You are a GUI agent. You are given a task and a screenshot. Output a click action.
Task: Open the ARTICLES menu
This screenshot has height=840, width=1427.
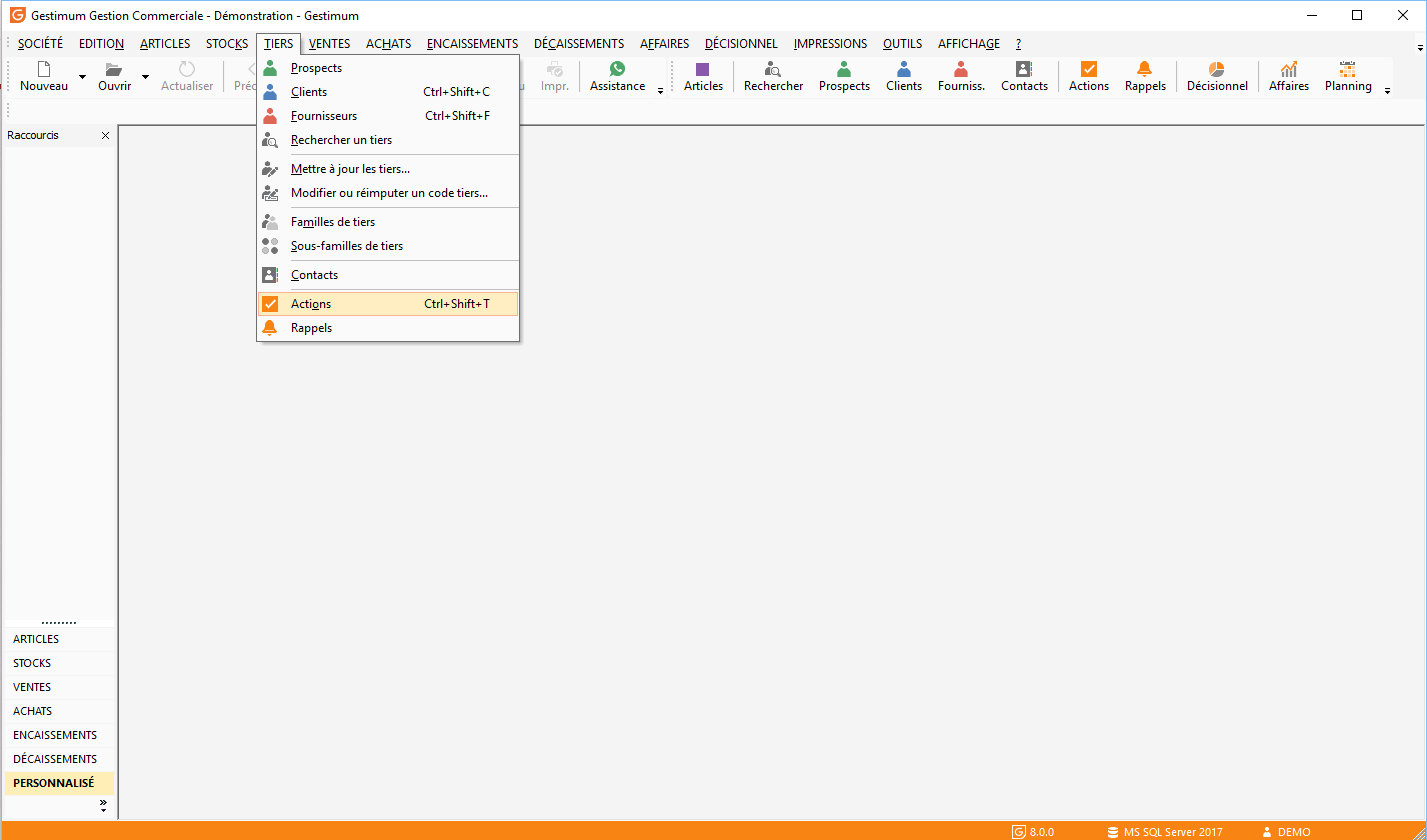point(165,44)
